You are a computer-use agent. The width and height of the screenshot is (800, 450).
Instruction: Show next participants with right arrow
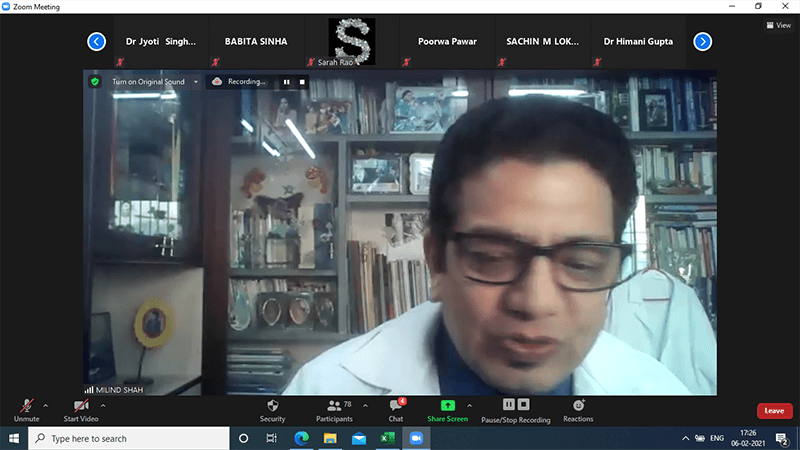pyautogui.click(x=703, y=42)
